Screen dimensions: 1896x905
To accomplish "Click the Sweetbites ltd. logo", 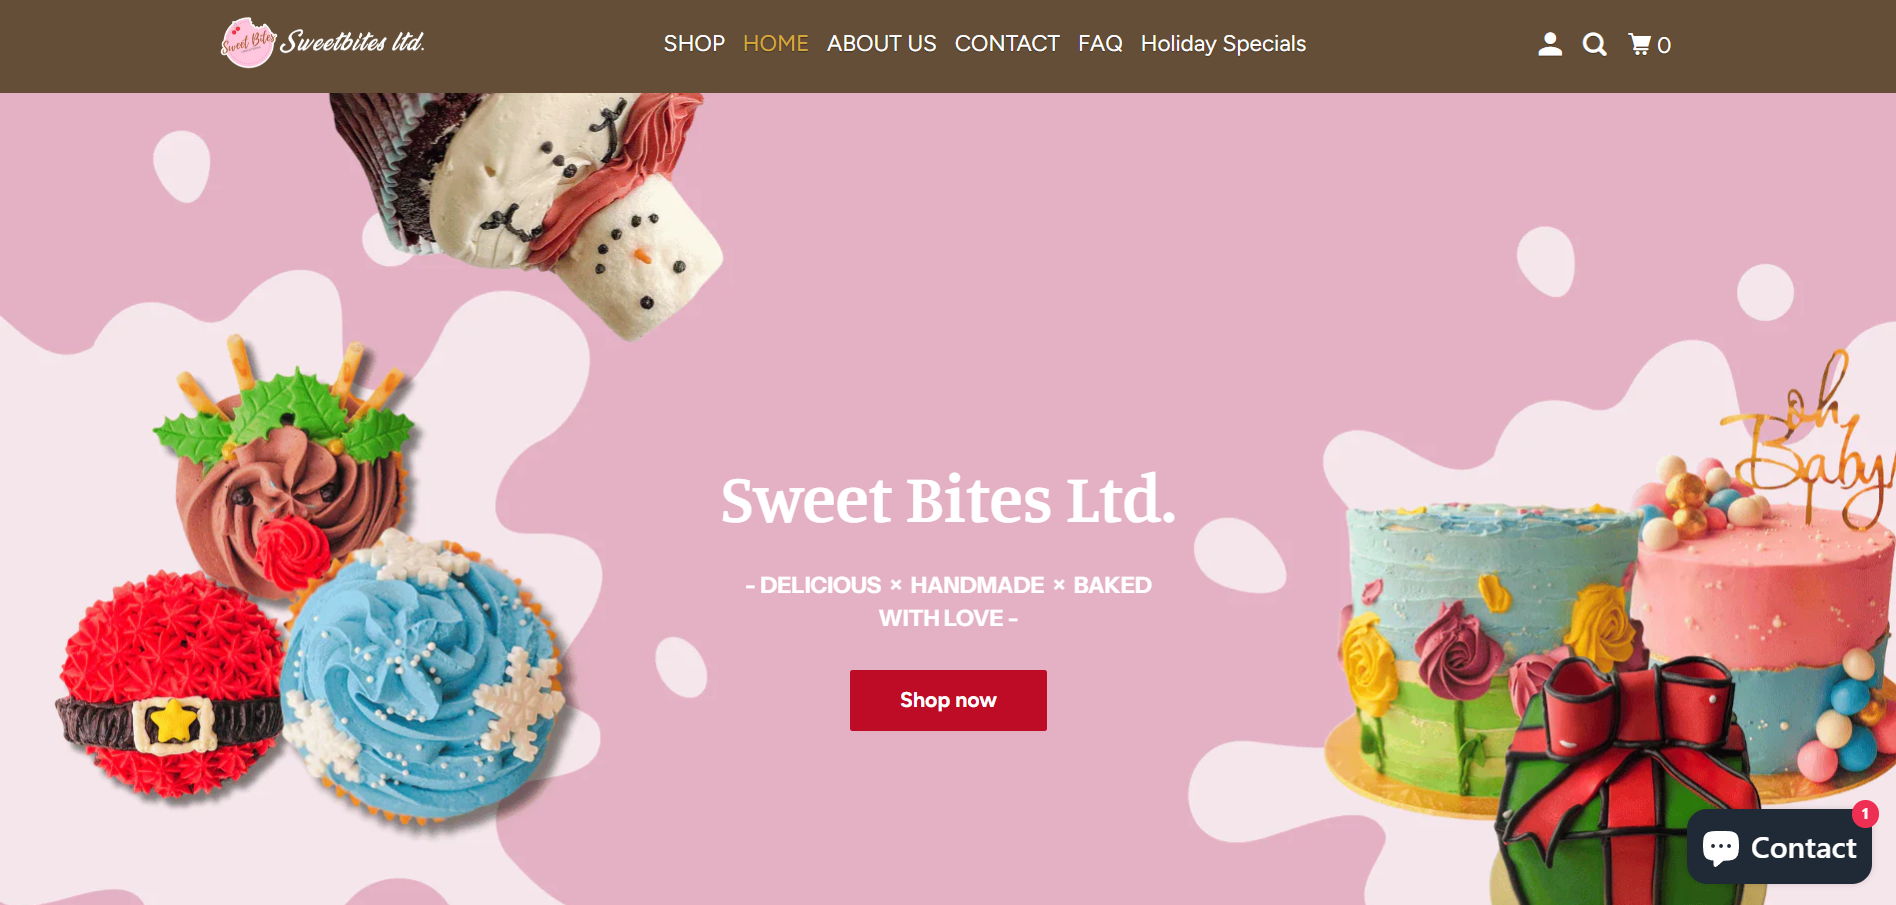I will click(x=323, y=43).
